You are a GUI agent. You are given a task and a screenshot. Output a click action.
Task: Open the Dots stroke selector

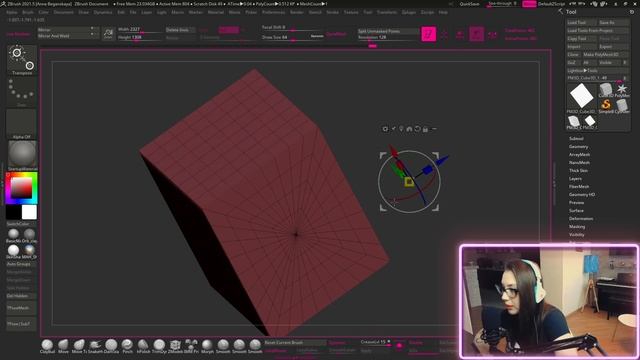pyautogui.click(x=21, y=92)
